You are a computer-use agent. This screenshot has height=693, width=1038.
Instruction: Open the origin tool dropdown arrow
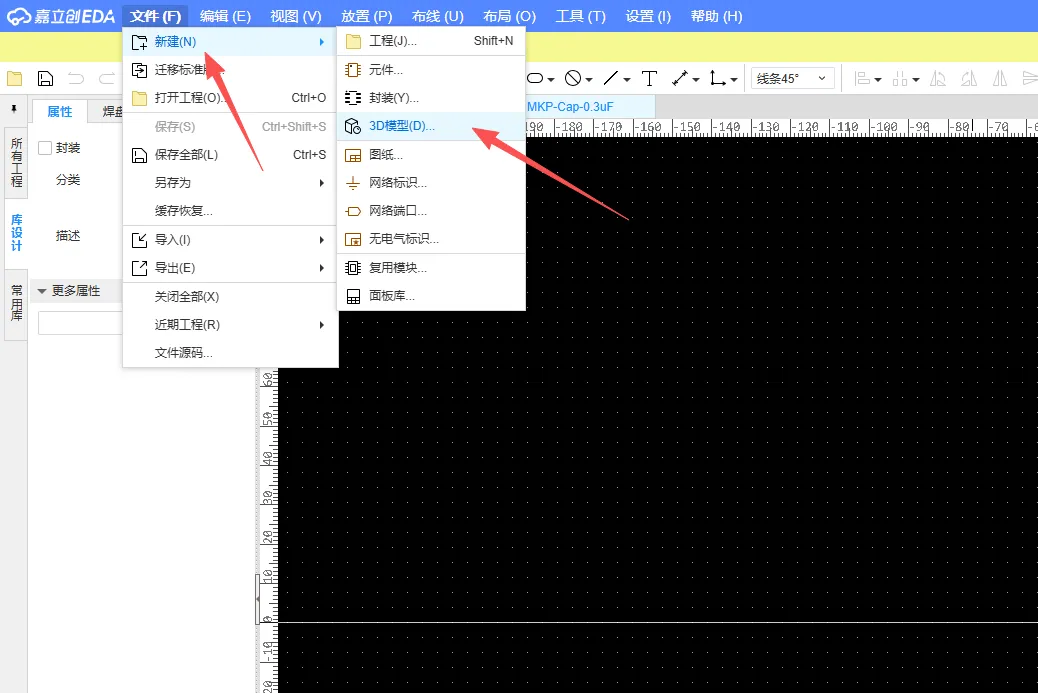coord(733,80)
